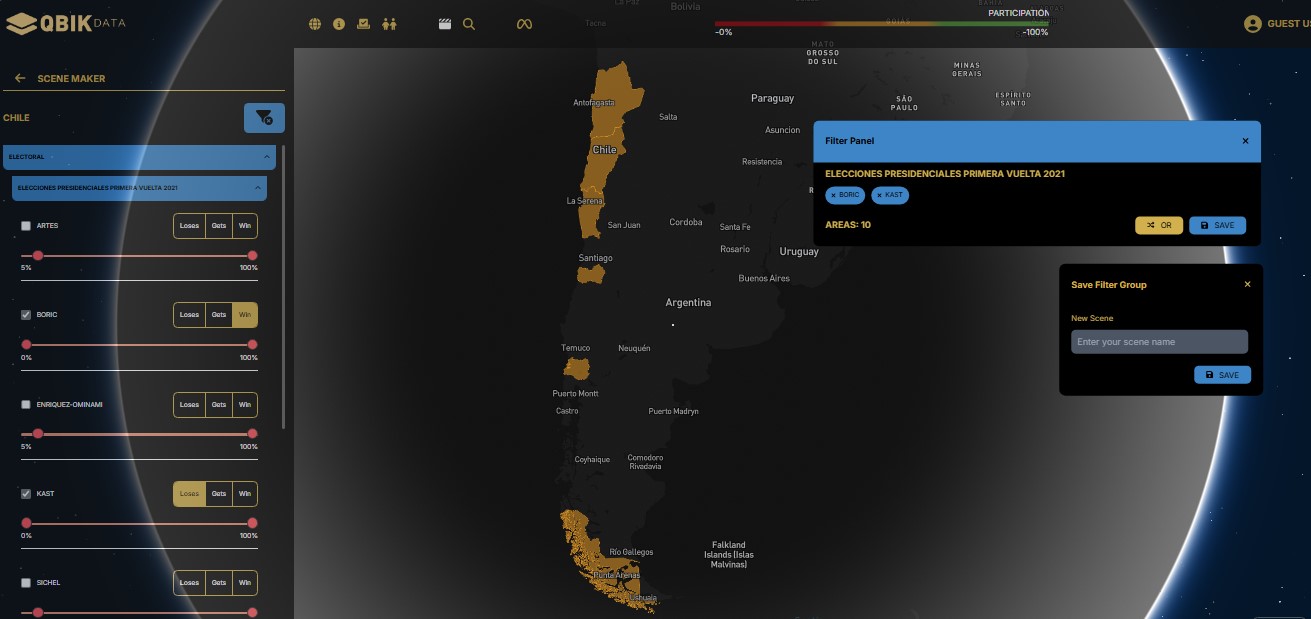Open the clapperboard scene icon
1311x619 pixels.
pos(445,24)
